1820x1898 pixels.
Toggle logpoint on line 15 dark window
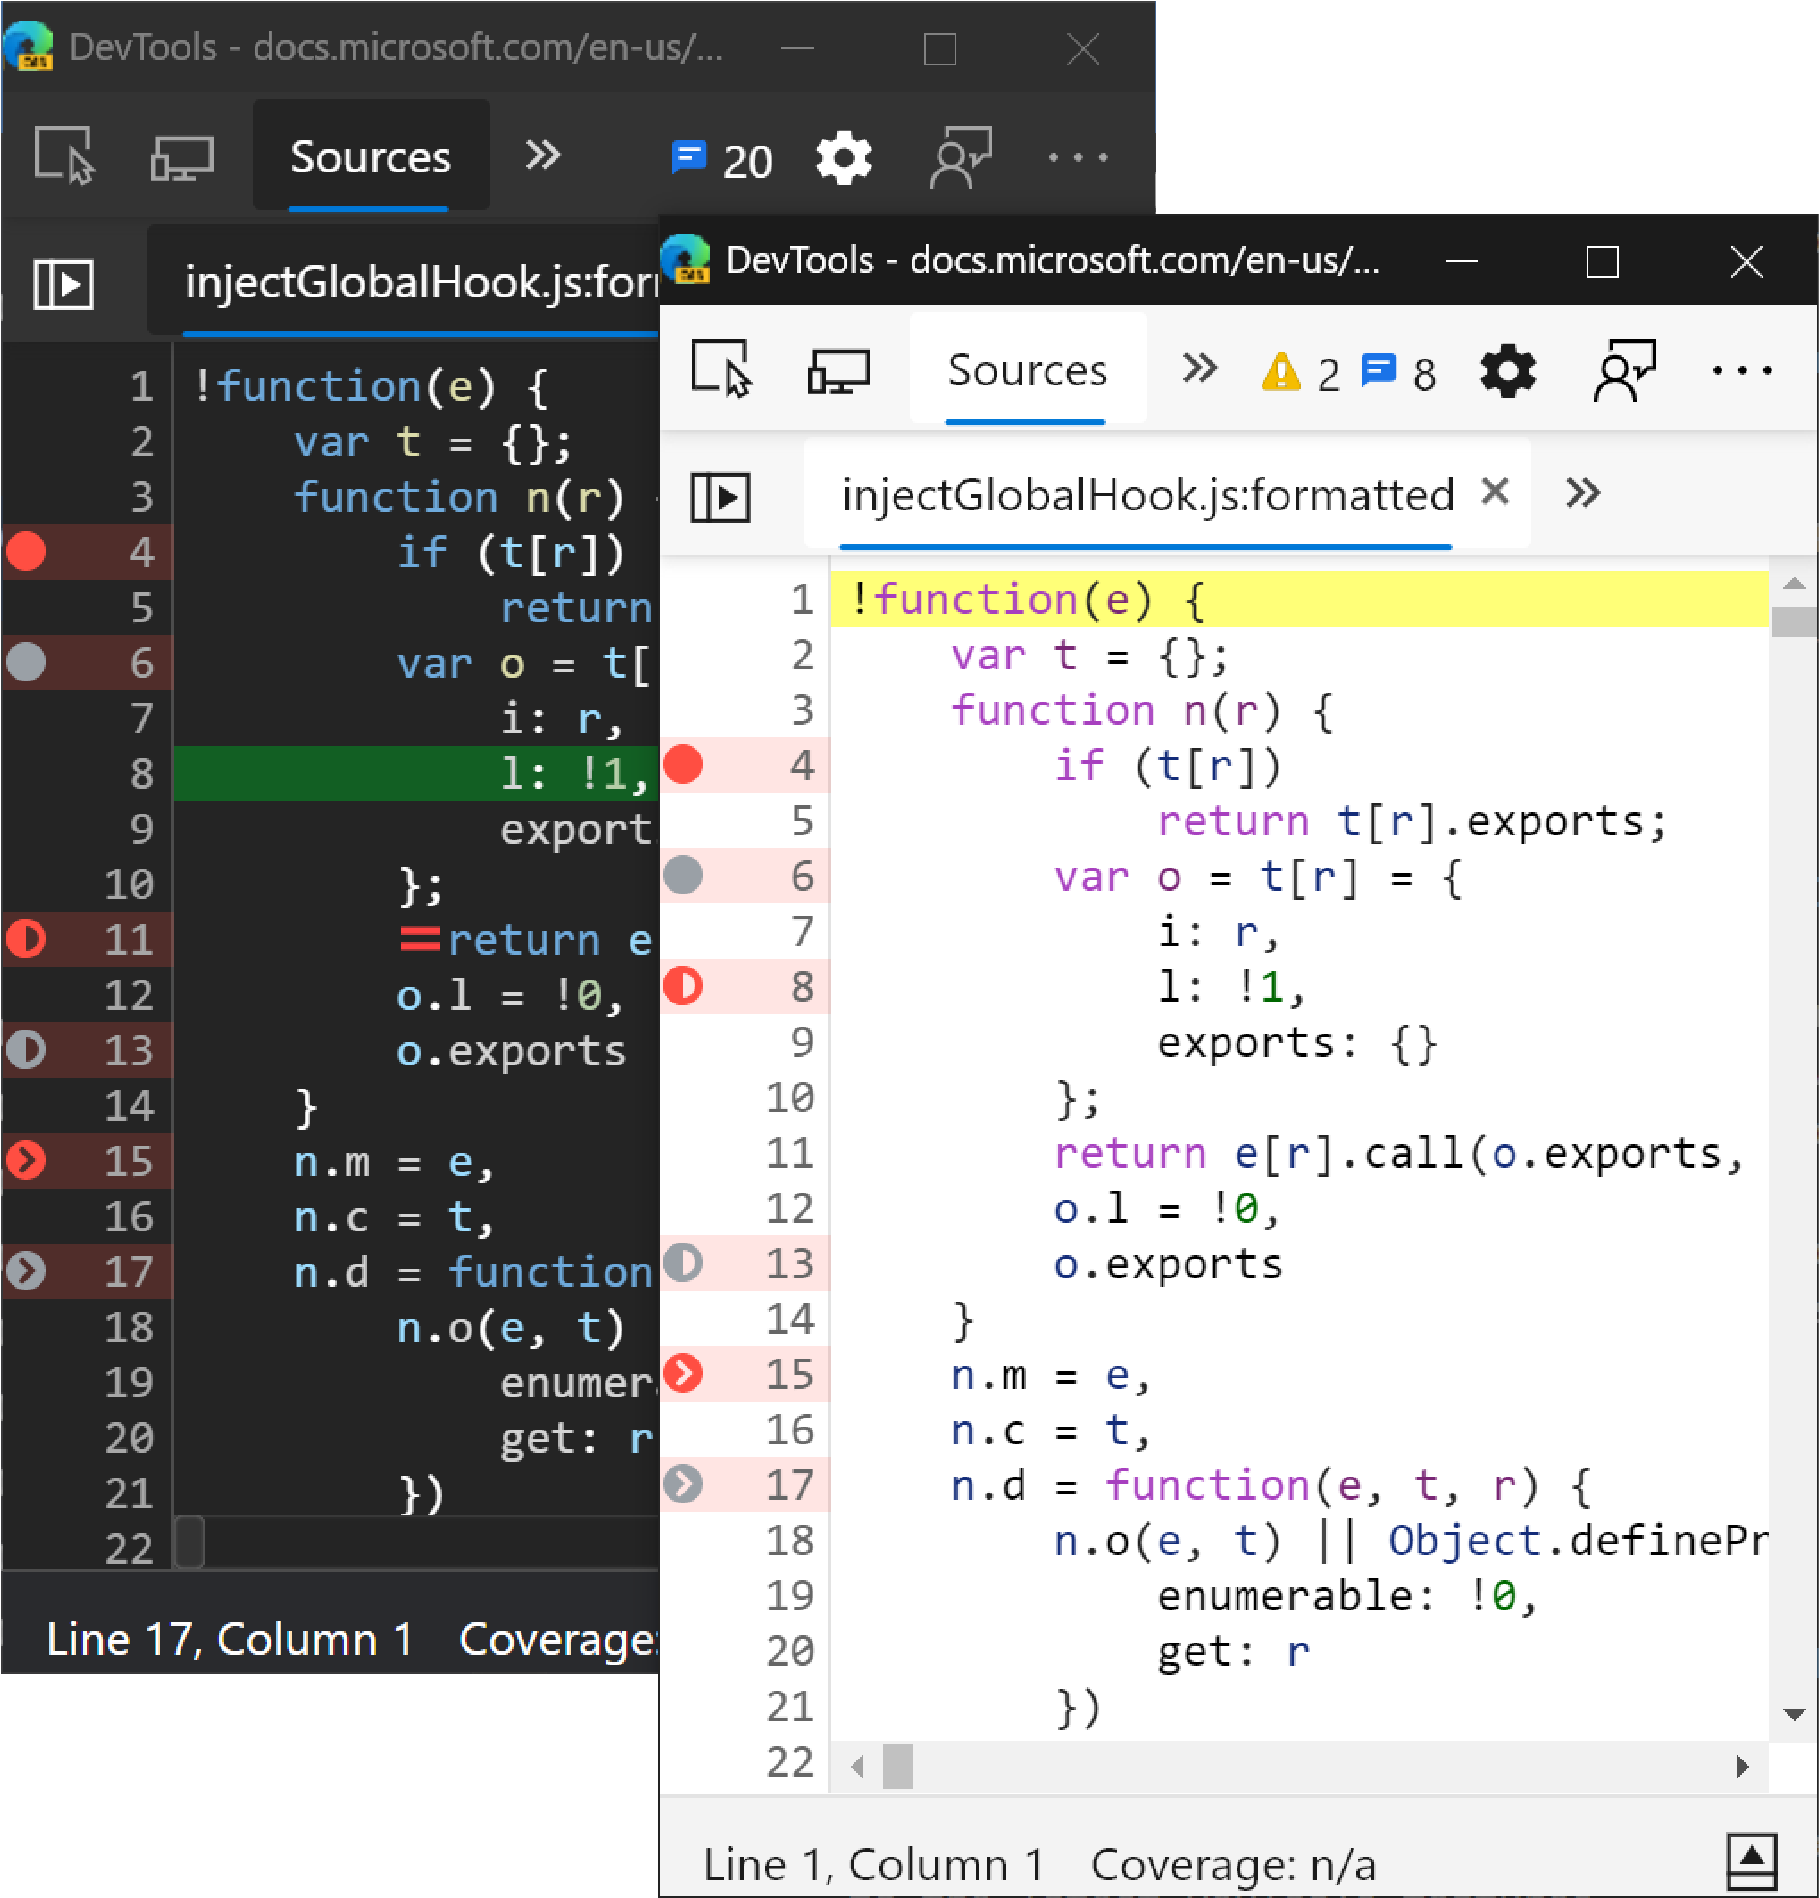[26, 1160]
